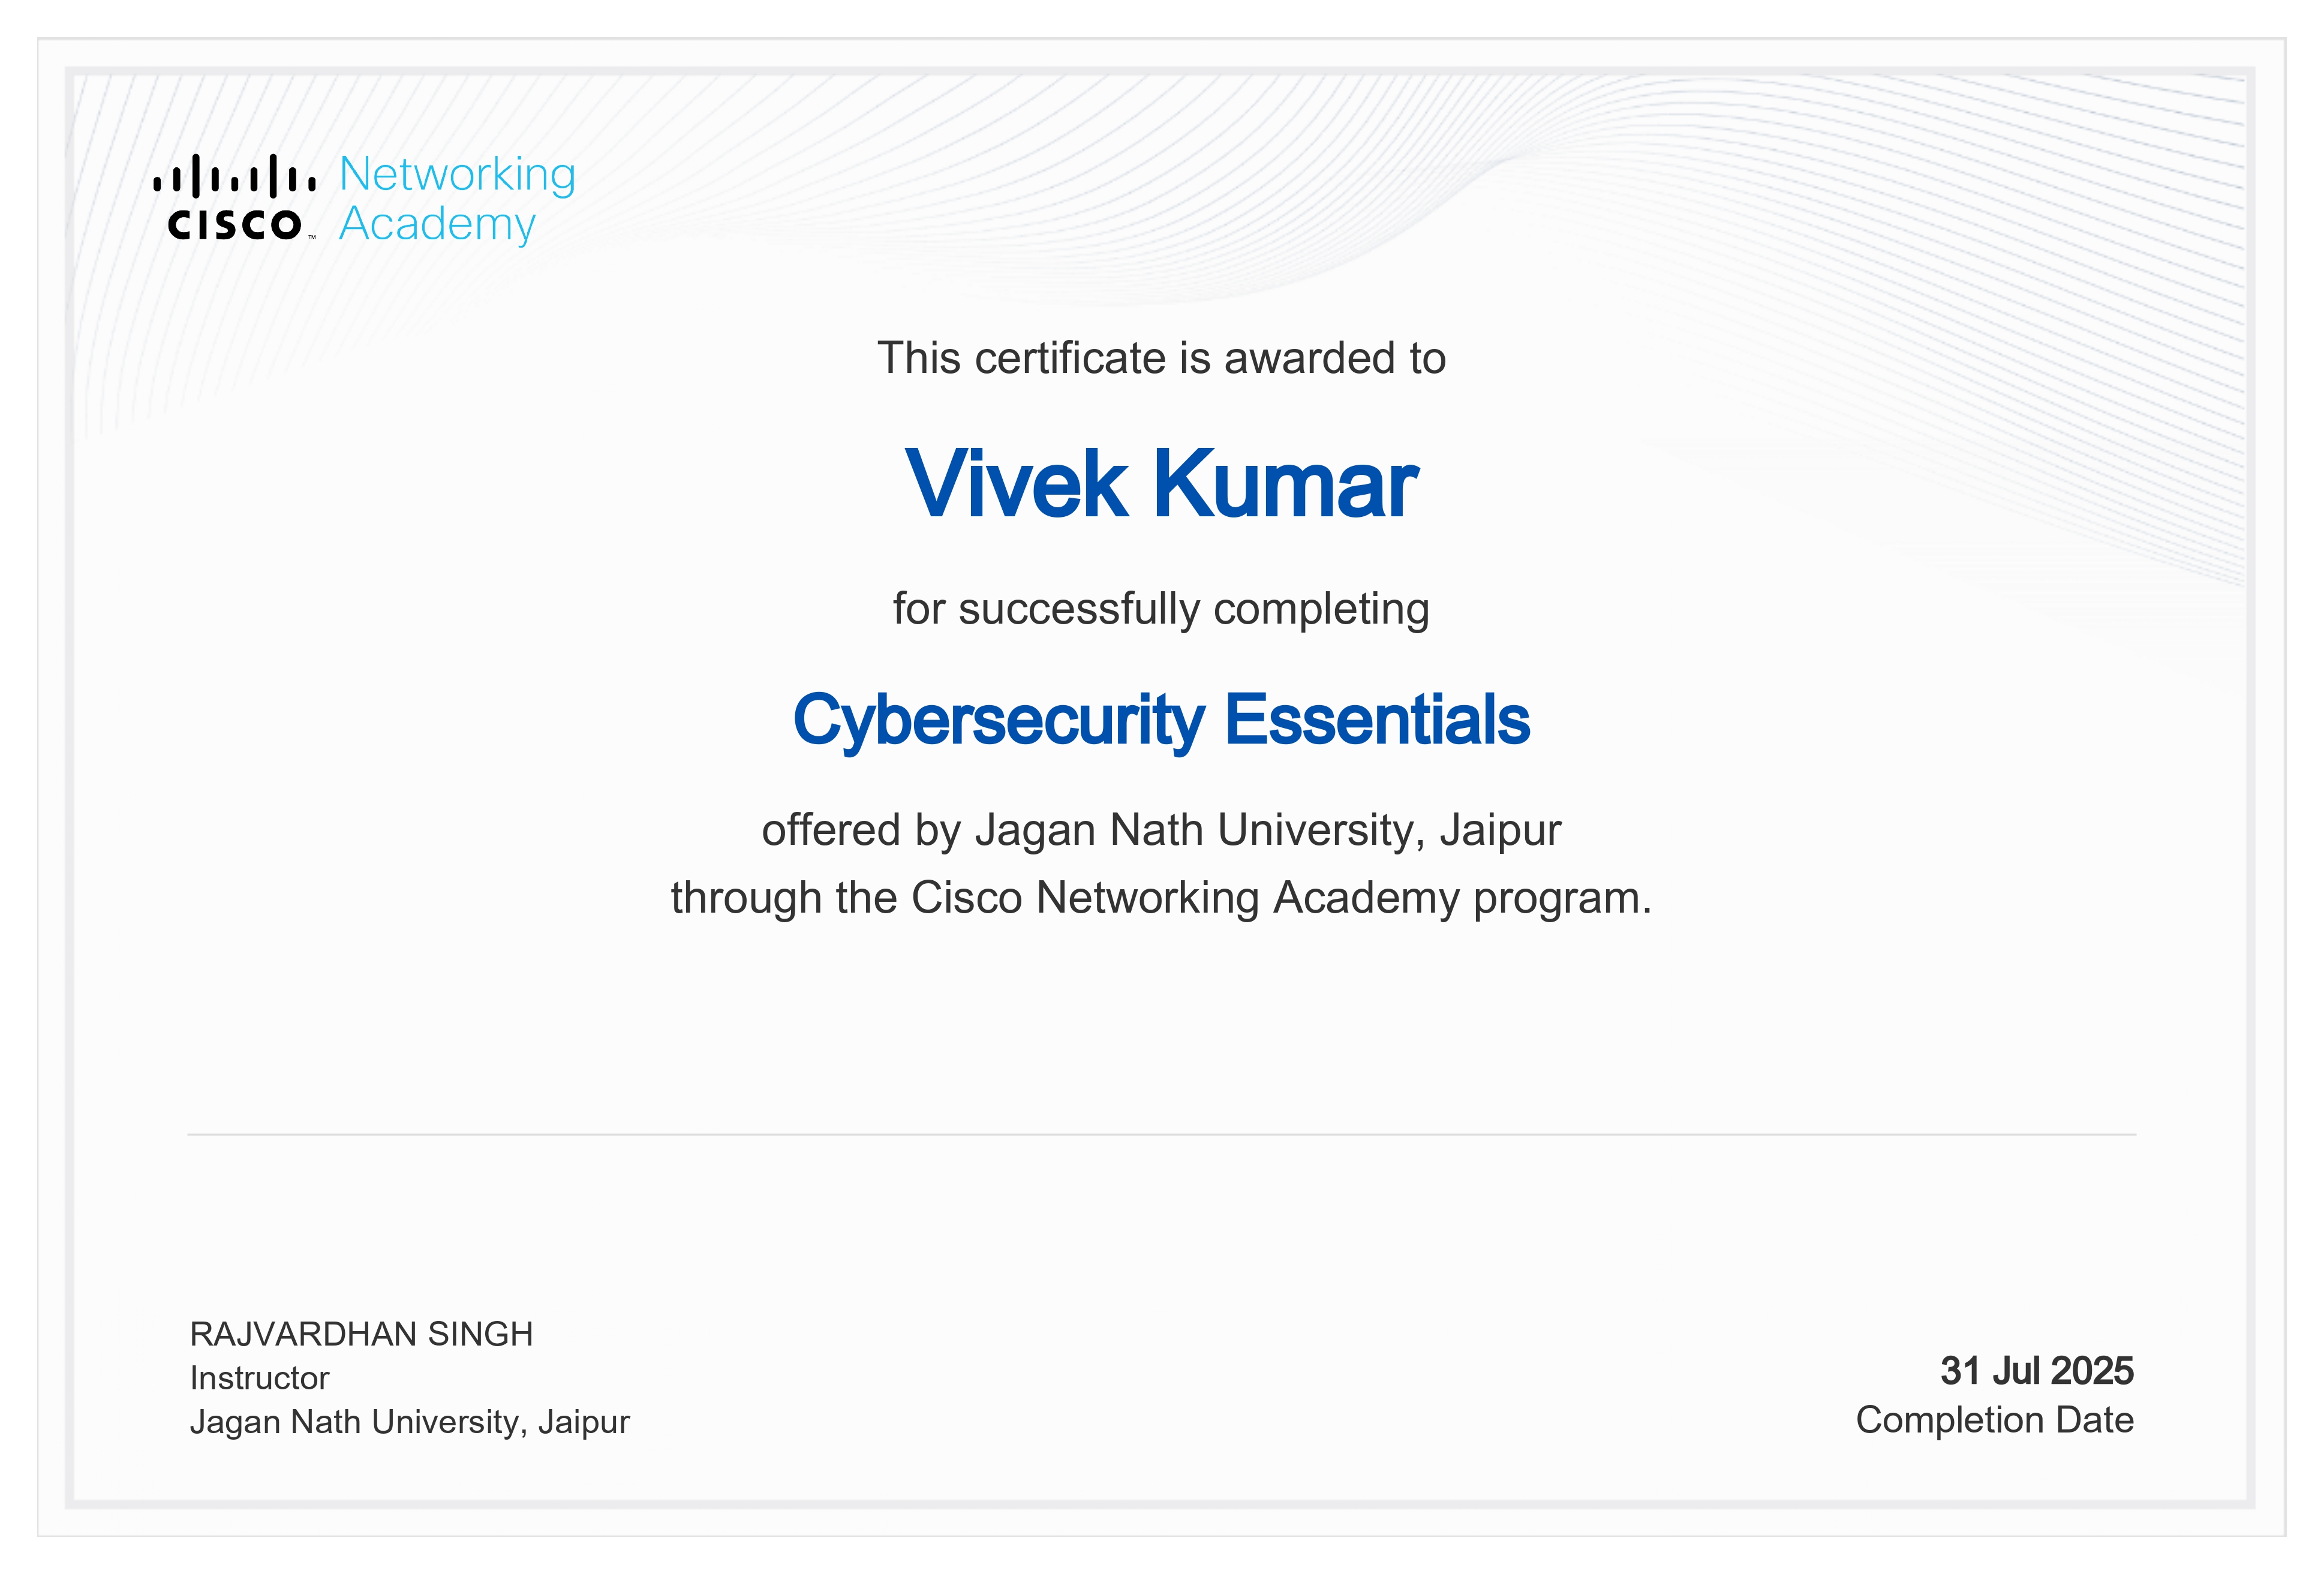The width and height of the screenshot is (2324, 1574).
Task: Click the black 'cisco' wordmark
Action: (x=234, y=225)
